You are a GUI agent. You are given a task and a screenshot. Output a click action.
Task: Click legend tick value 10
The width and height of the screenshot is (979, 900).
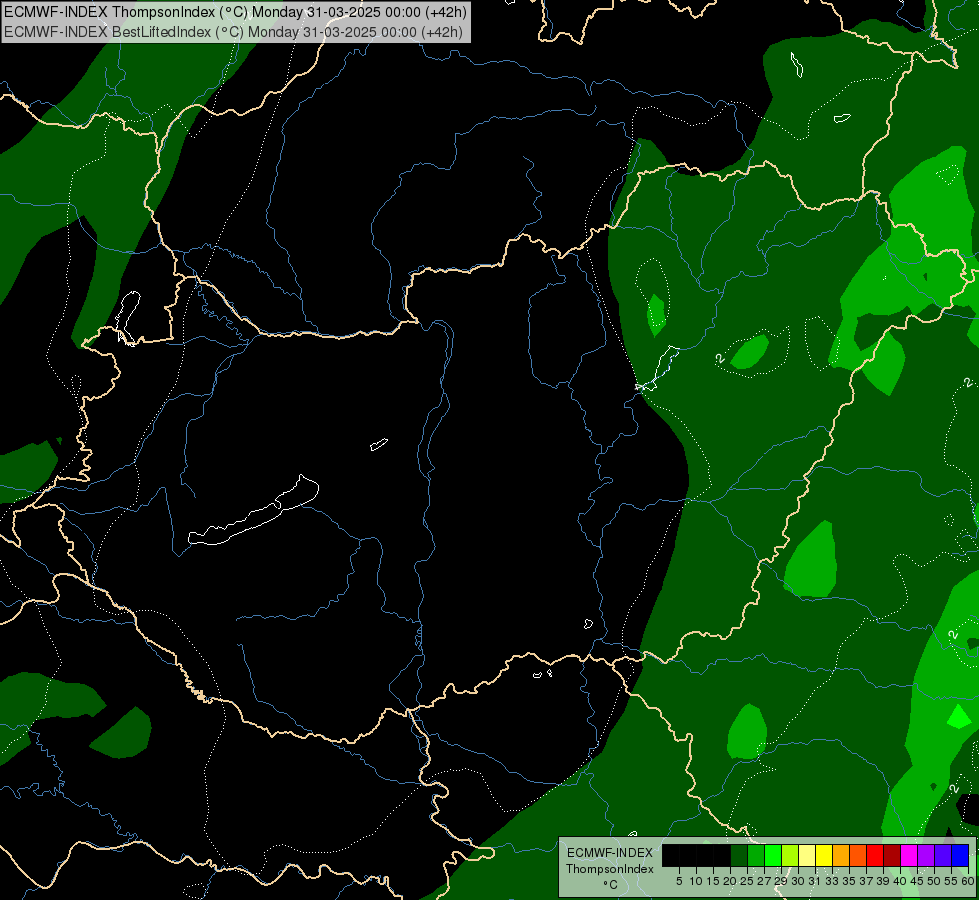click(696, 881)
